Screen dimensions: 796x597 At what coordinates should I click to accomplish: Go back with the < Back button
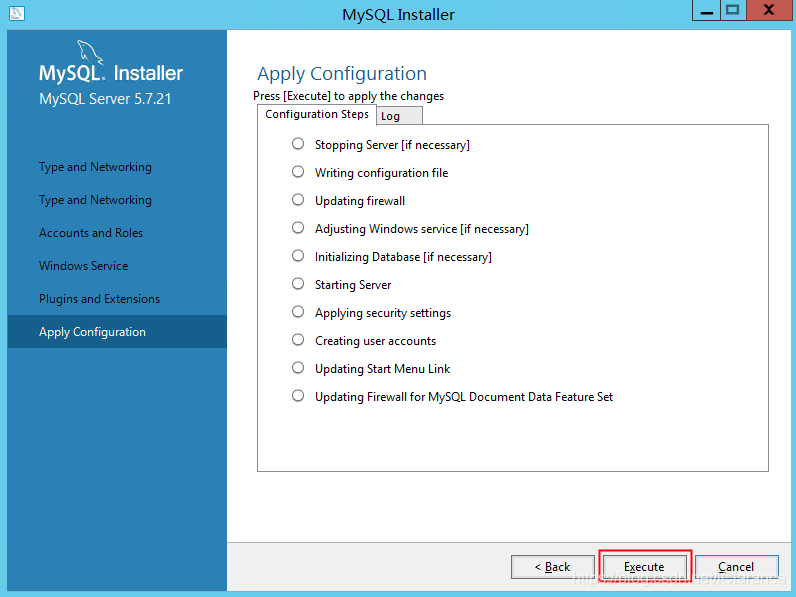click(x=553, y=567)
